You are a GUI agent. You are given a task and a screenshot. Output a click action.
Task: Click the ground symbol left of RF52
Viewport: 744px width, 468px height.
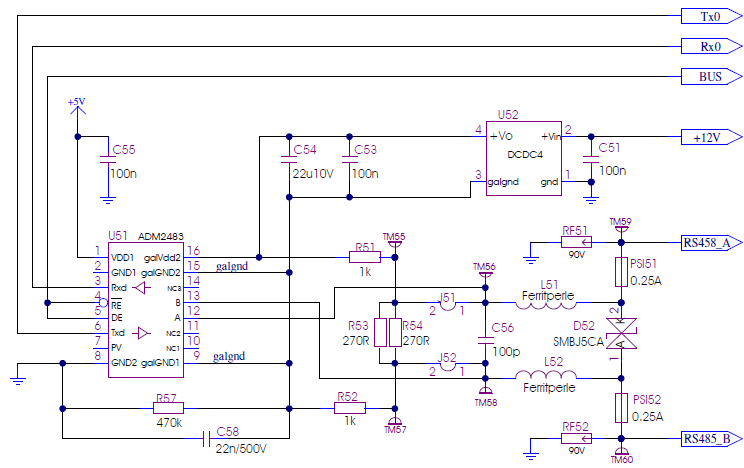coord(530,456)
